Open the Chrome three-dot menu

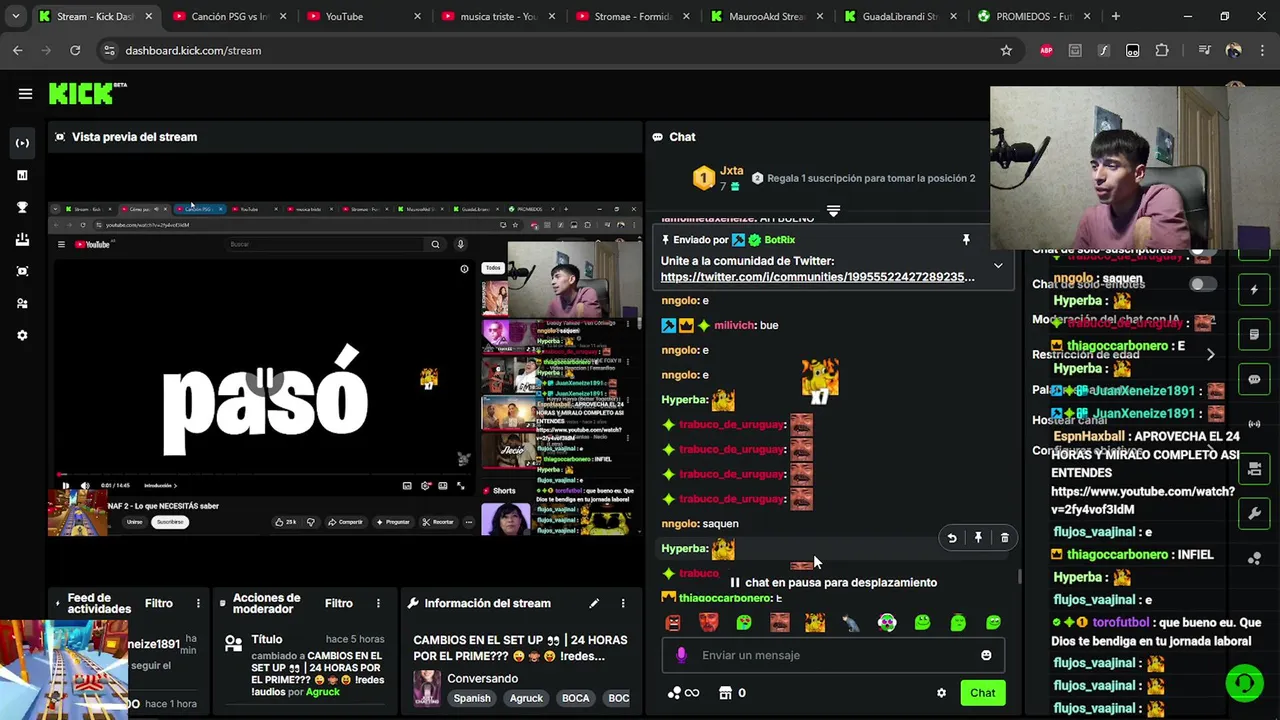click(x=1262, y=50)
